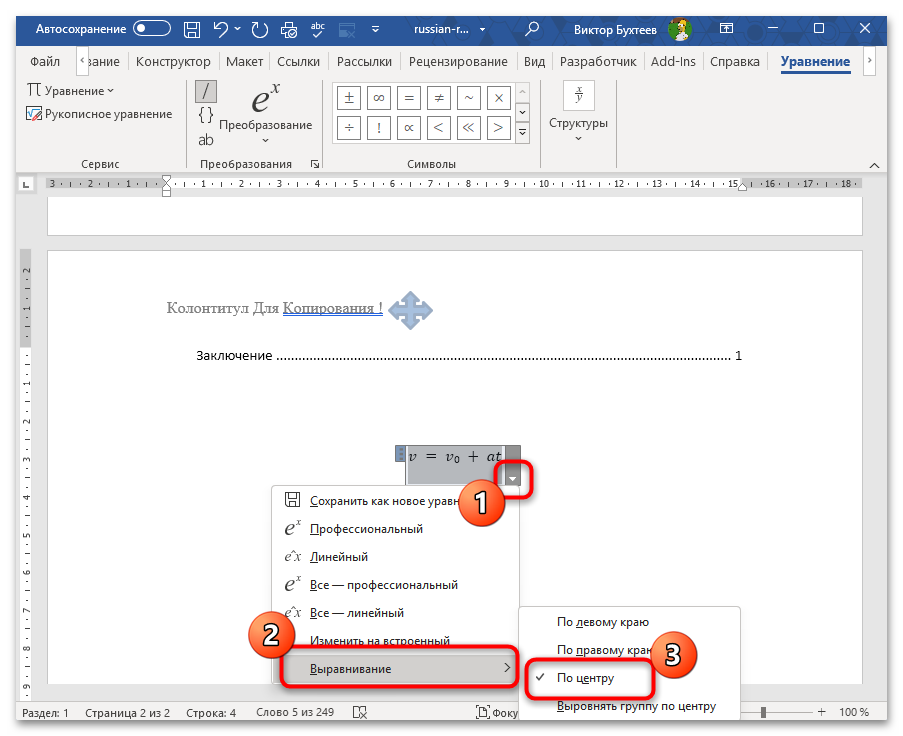
Task: Insert the division sign symbol
Action: pos(349,128)
